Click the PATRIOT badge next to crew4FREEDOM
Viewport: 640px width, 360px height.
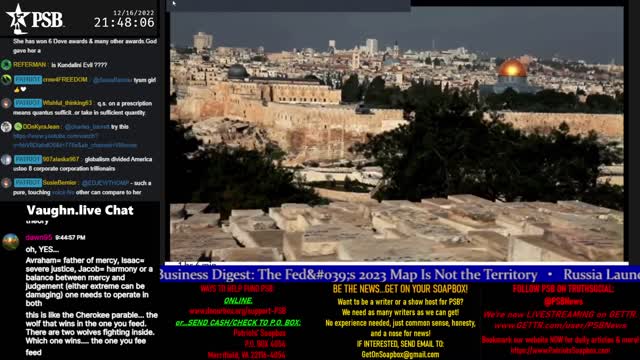28,80
